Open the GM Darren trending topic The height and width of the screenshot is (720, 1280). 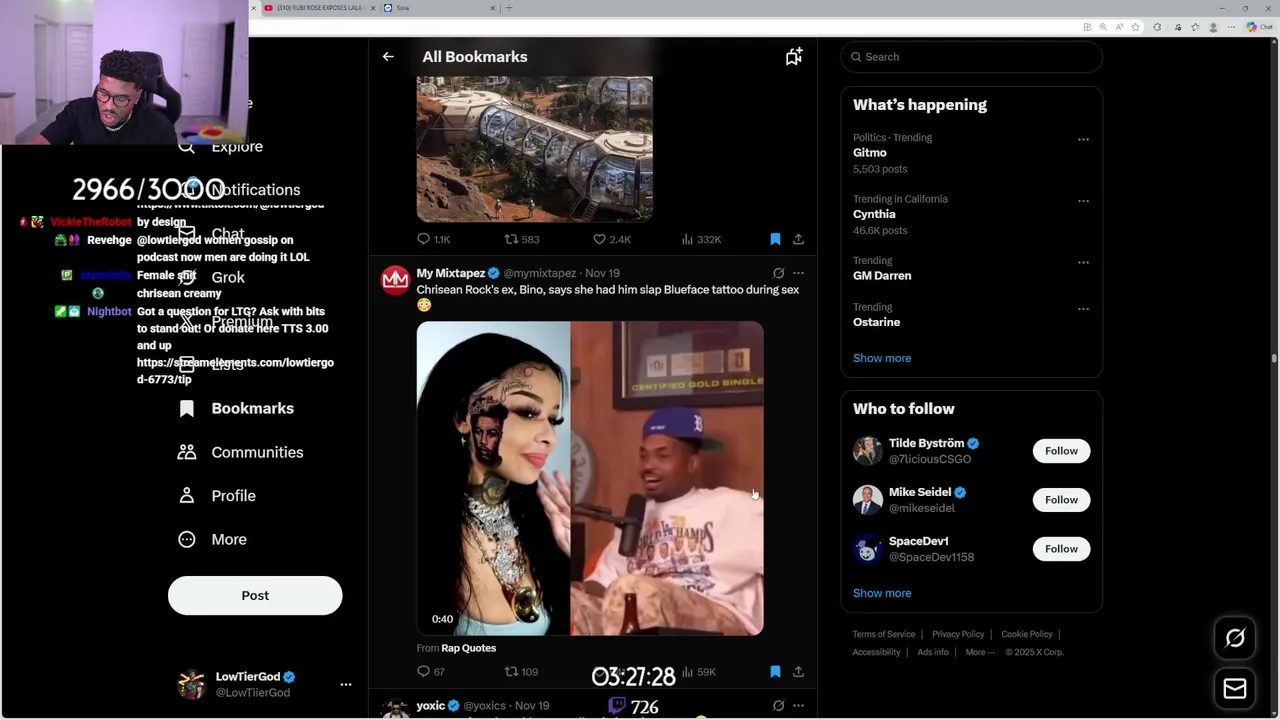(882, 275)
